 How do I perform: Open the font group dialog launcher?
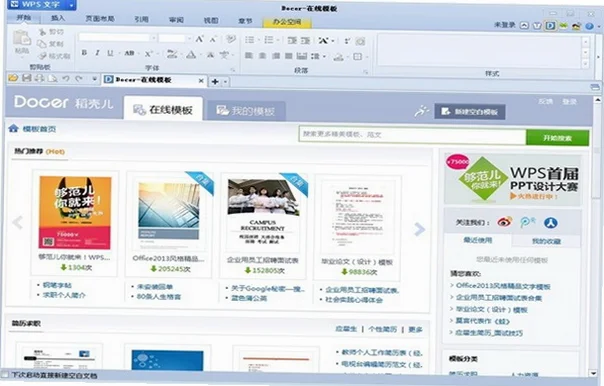[233, 70]
